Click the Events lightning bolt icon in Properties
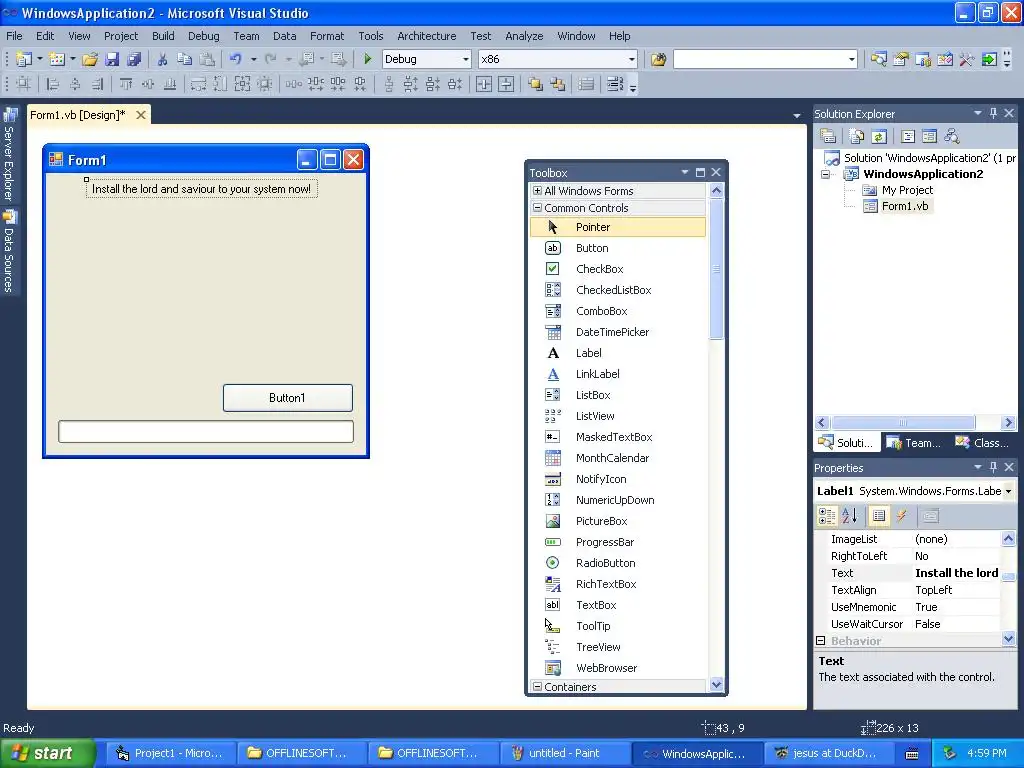This screenshot has width=1024, height=768. coord(902,516)
